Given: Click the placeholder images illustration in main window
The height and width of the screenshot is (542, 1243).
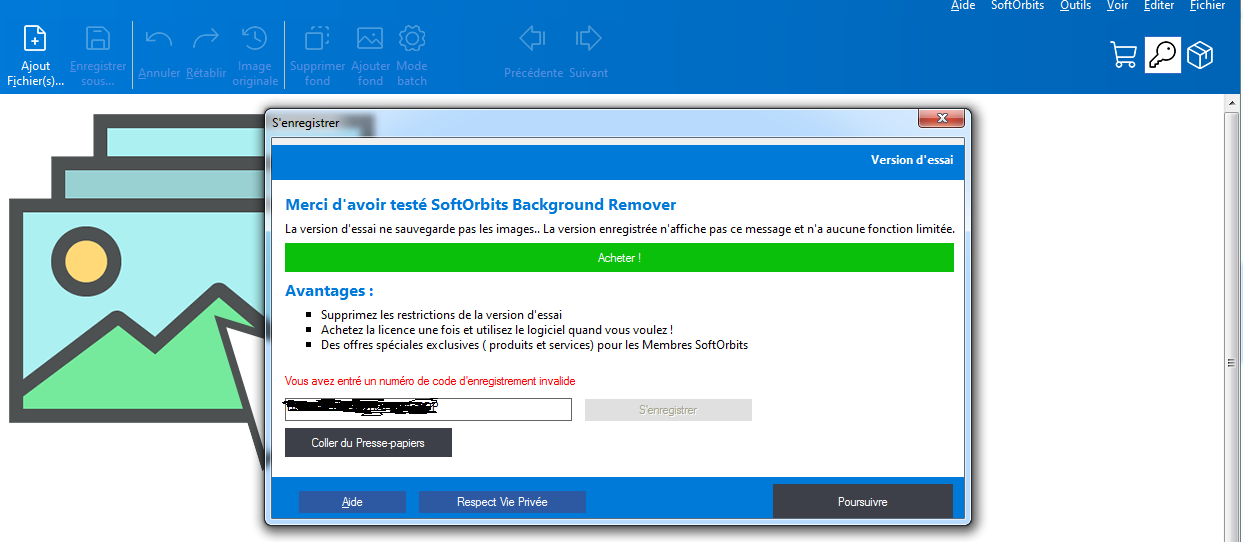Looking at the screenshot, I should tap(138, 290).
